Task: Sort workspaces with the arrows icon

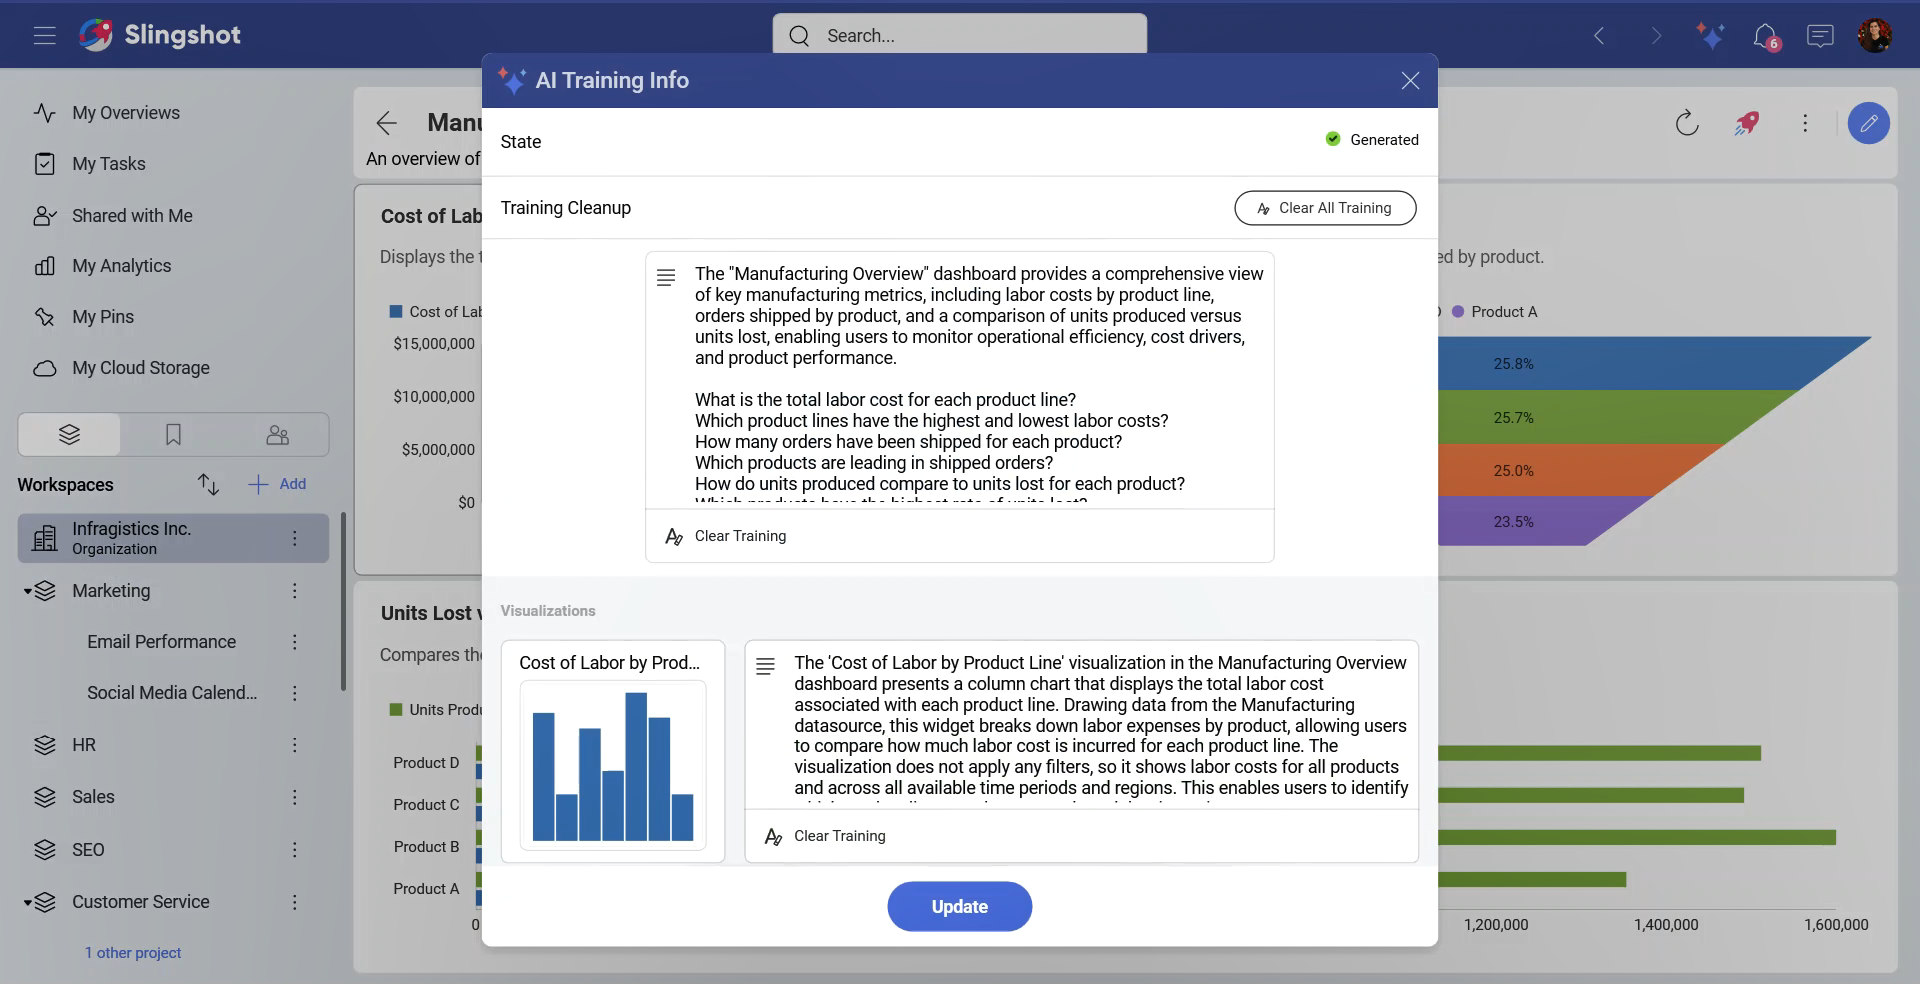Action: (x=208, y=484)
